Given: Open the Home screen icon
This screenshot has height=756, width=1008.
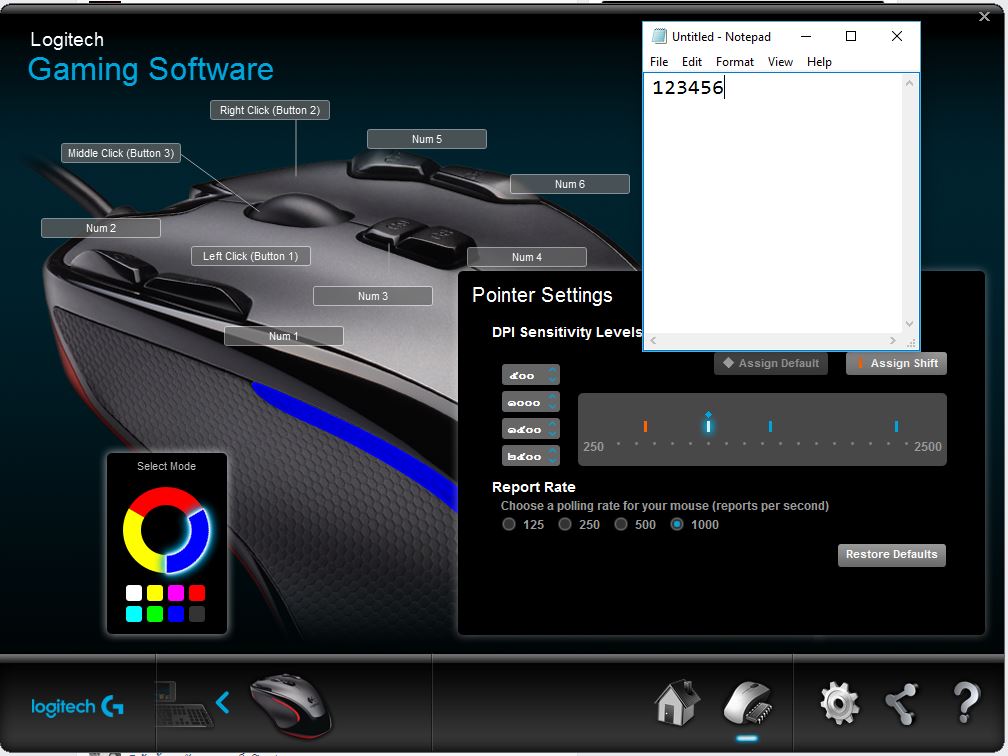Looking at the screenshot, I should point(677,703).
